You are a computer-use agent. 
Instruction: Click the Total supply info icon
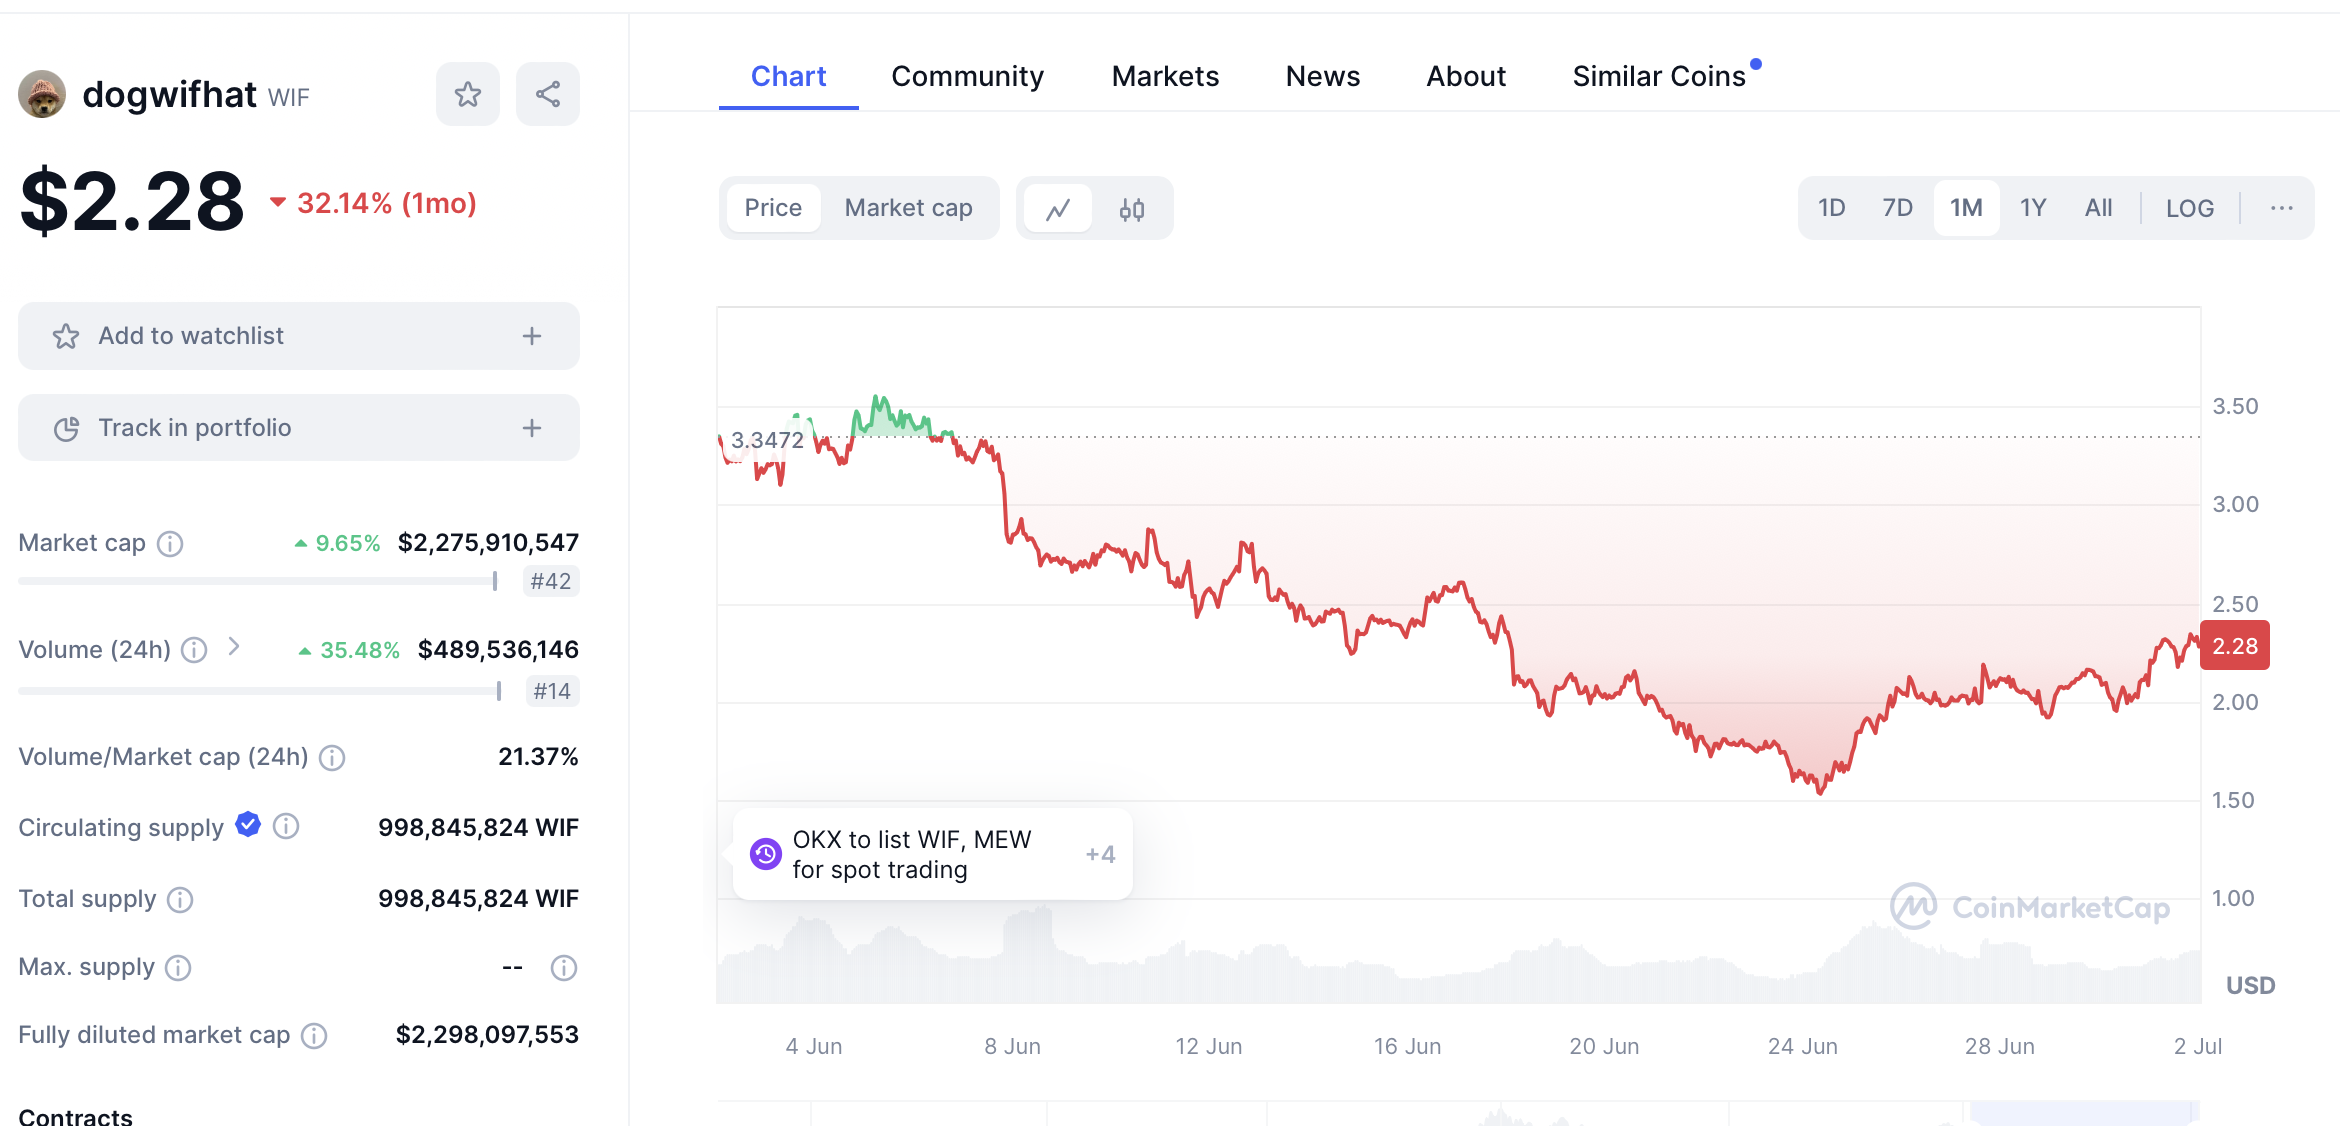pos(180,900)
